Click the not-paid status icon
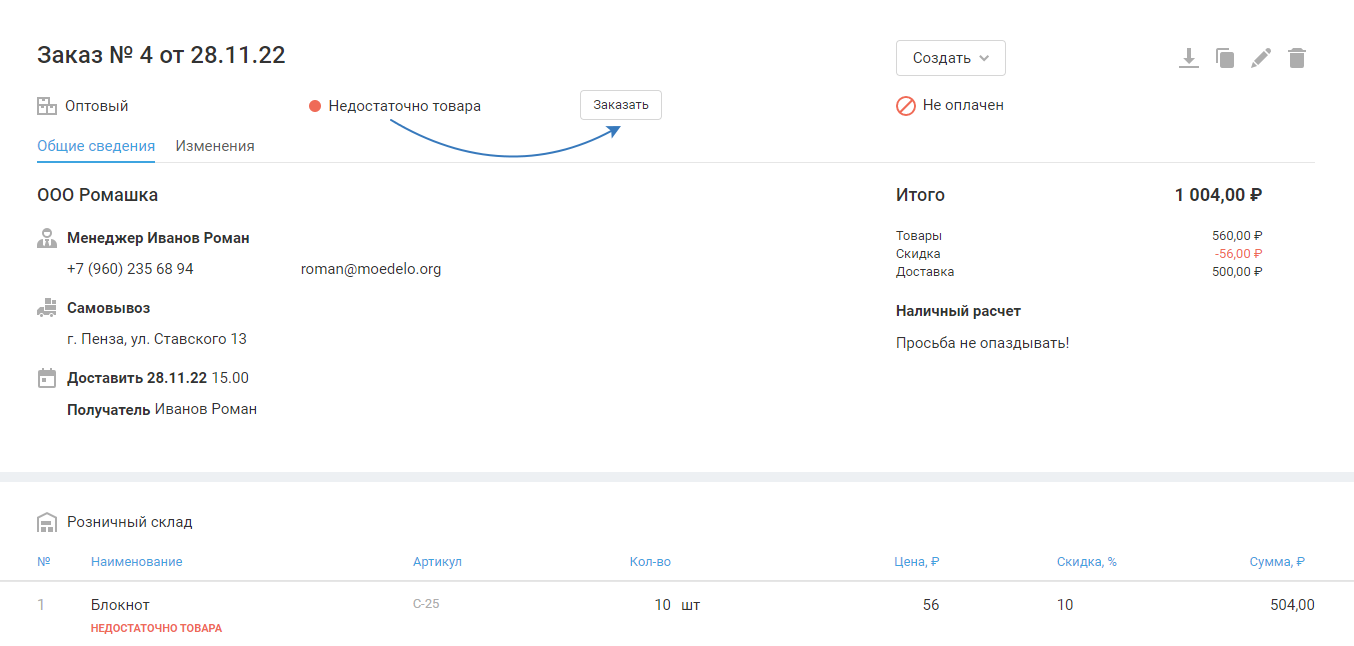 (906, 105)
